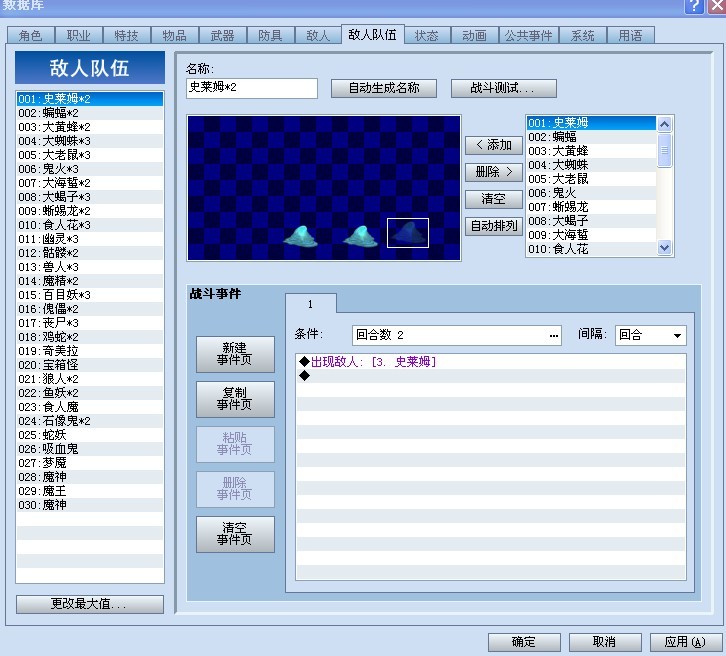Confirm with the 确定 button
This screenshot has width=726, height=656.
(x=524, y=642)
